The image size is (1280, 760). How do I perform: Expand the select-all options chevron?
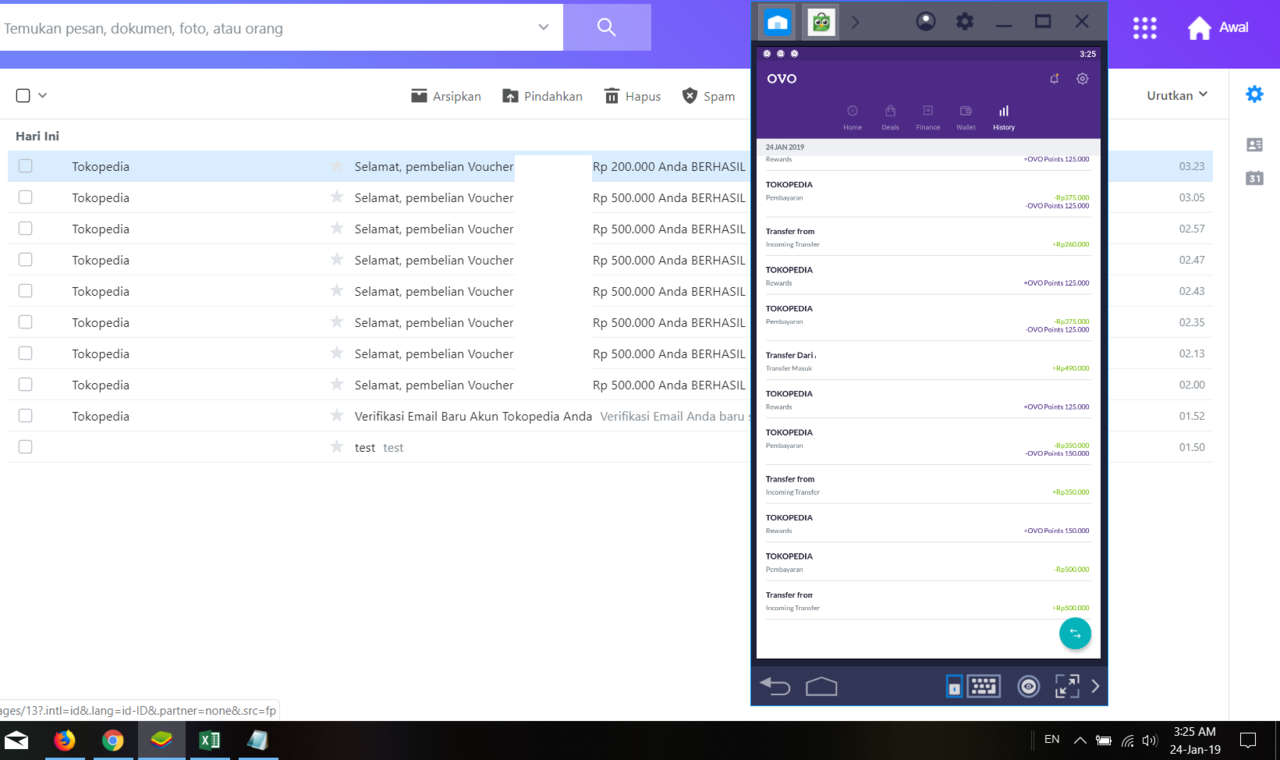(x=43, y=96)
